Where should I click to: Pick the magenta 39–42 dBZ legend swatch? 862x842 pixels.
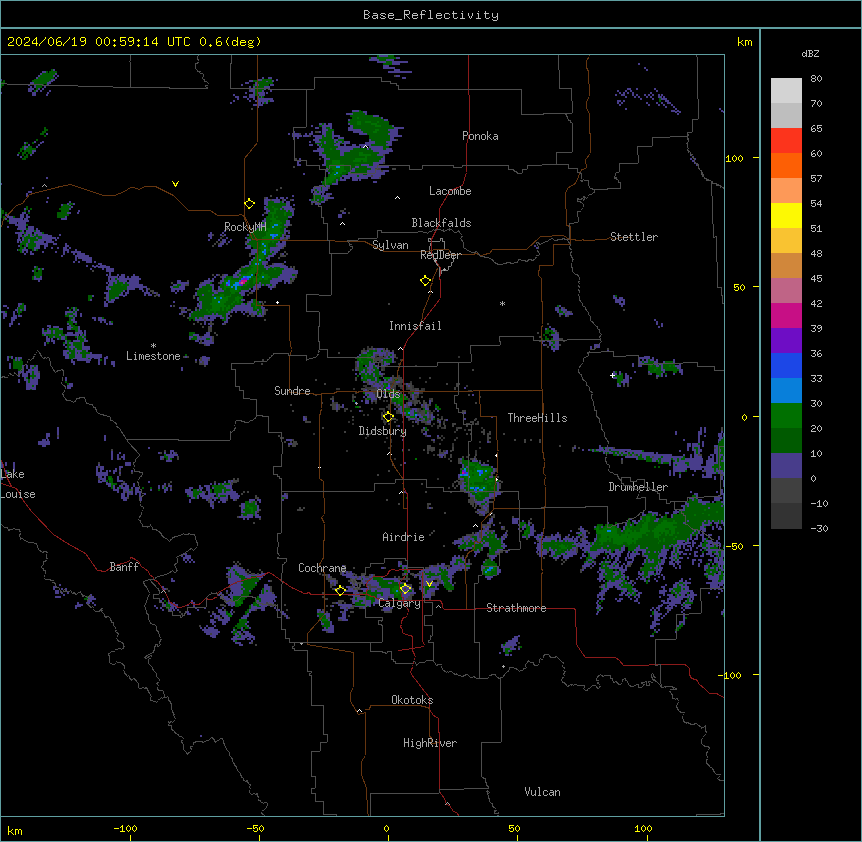(x=786, y=315)
